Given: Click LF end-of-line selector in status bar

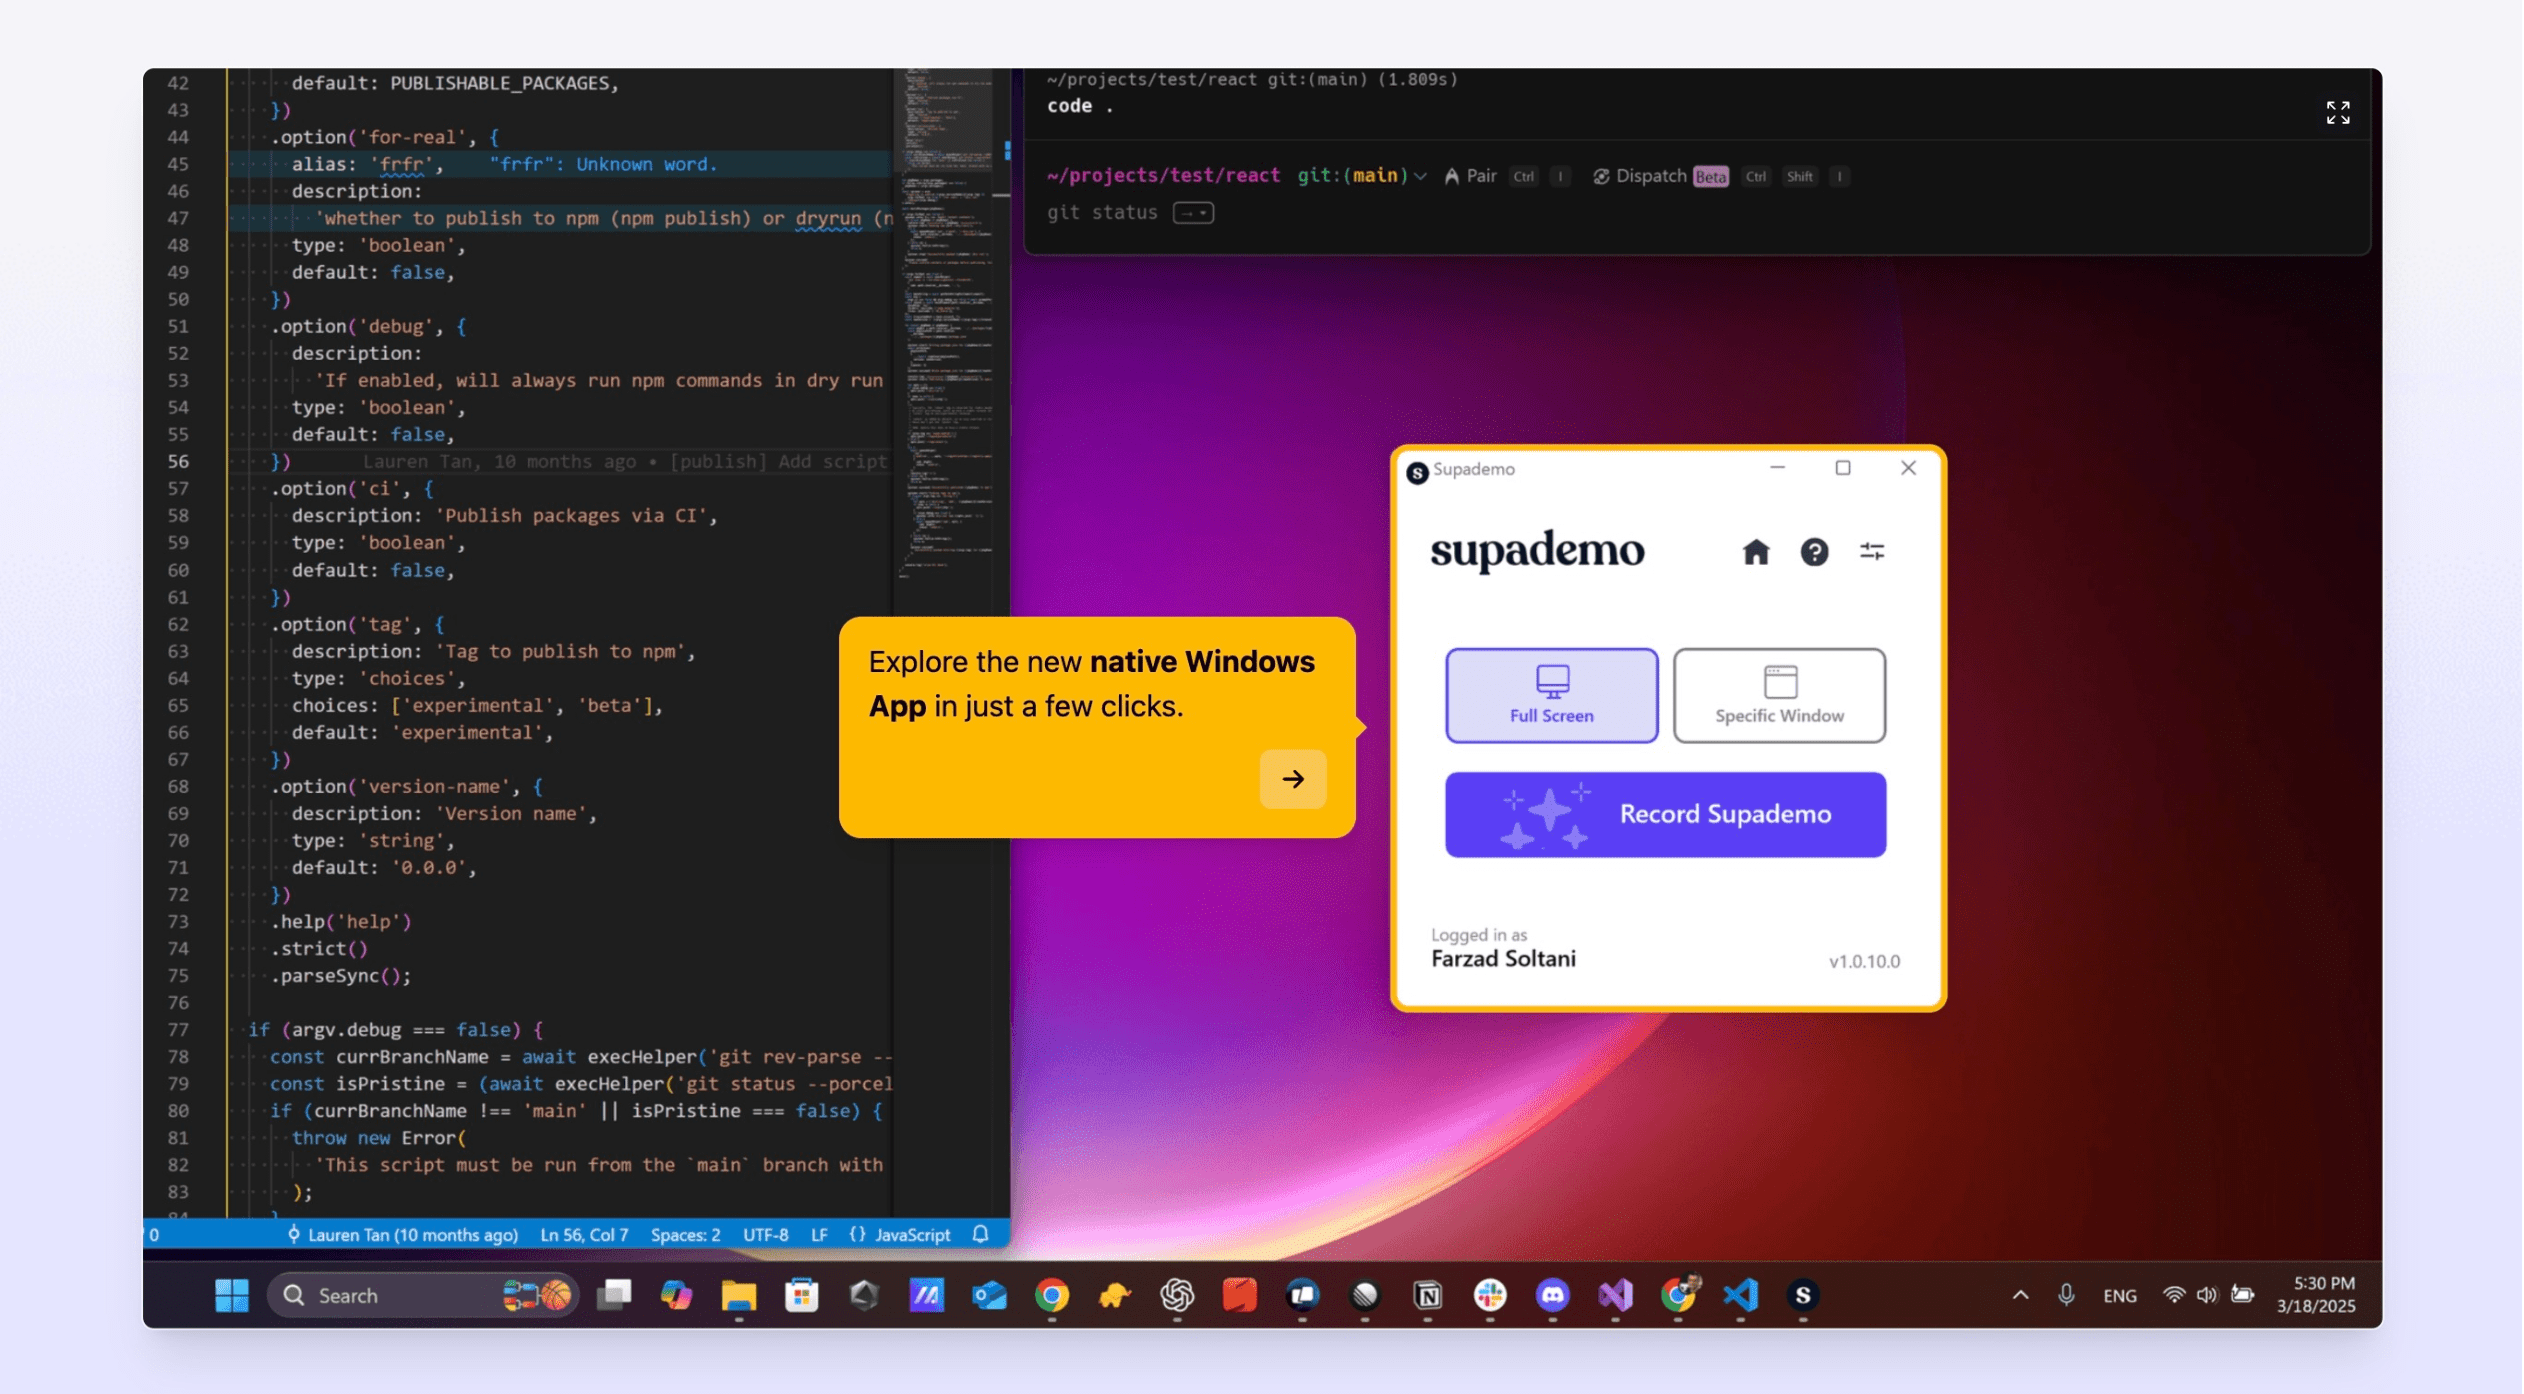Looking at the screenshot, I should [x=819, y=1234].
